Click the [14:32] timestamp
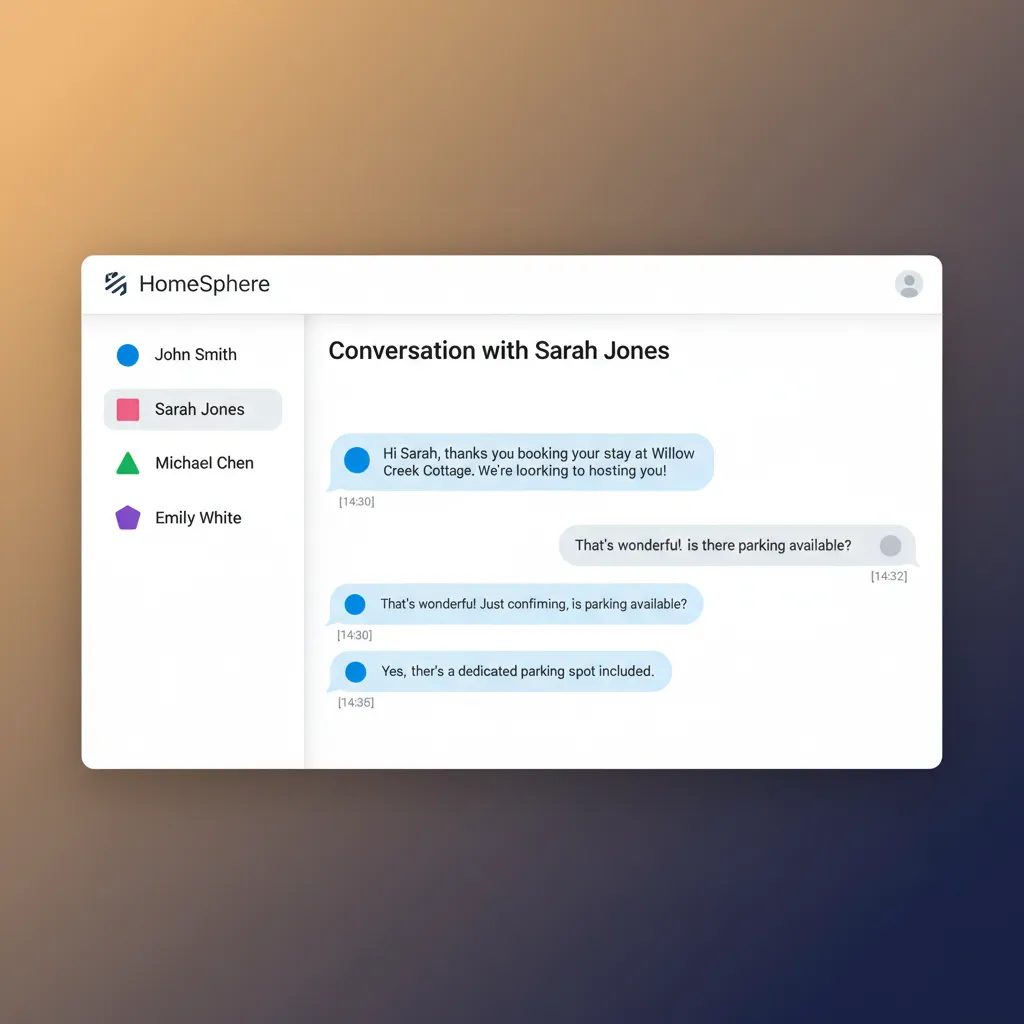Screen dimensions: 1024x1024 pos(889,576)
